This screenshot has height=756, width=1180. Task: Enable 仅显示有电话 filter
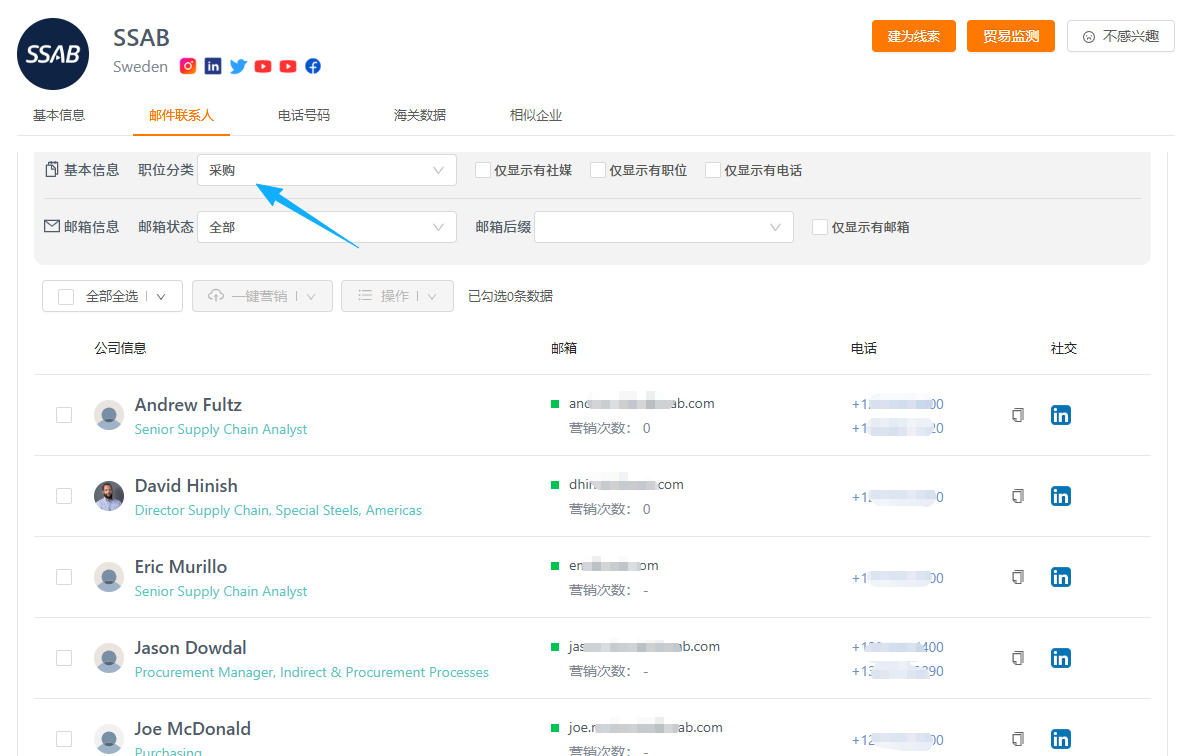(713, 171)
